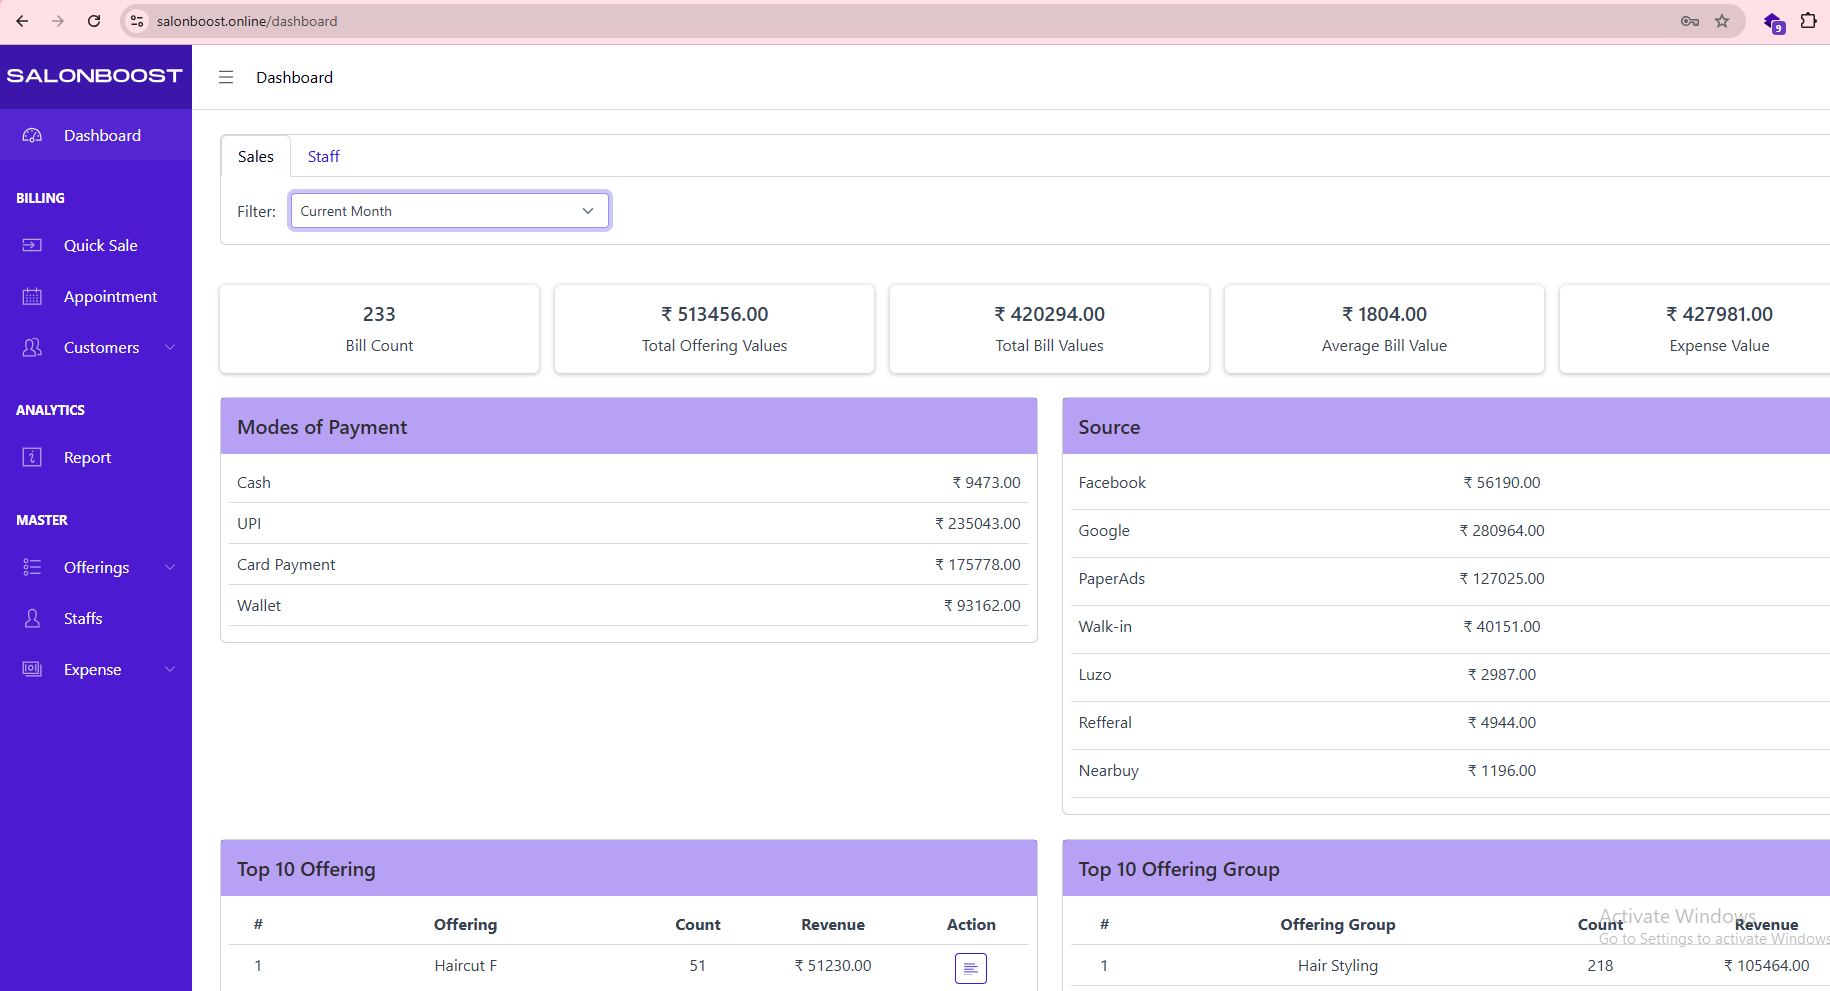Click the browser address bar URL
The image size is (1830, 991).
coord(247,21)
